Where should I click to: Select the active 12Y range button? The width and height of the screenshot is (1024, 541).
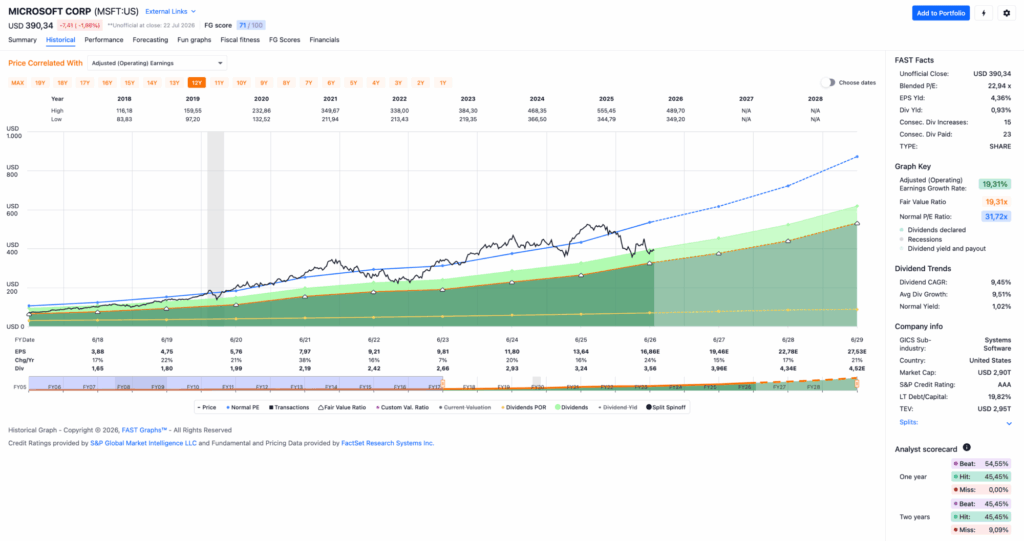(197, 83)
